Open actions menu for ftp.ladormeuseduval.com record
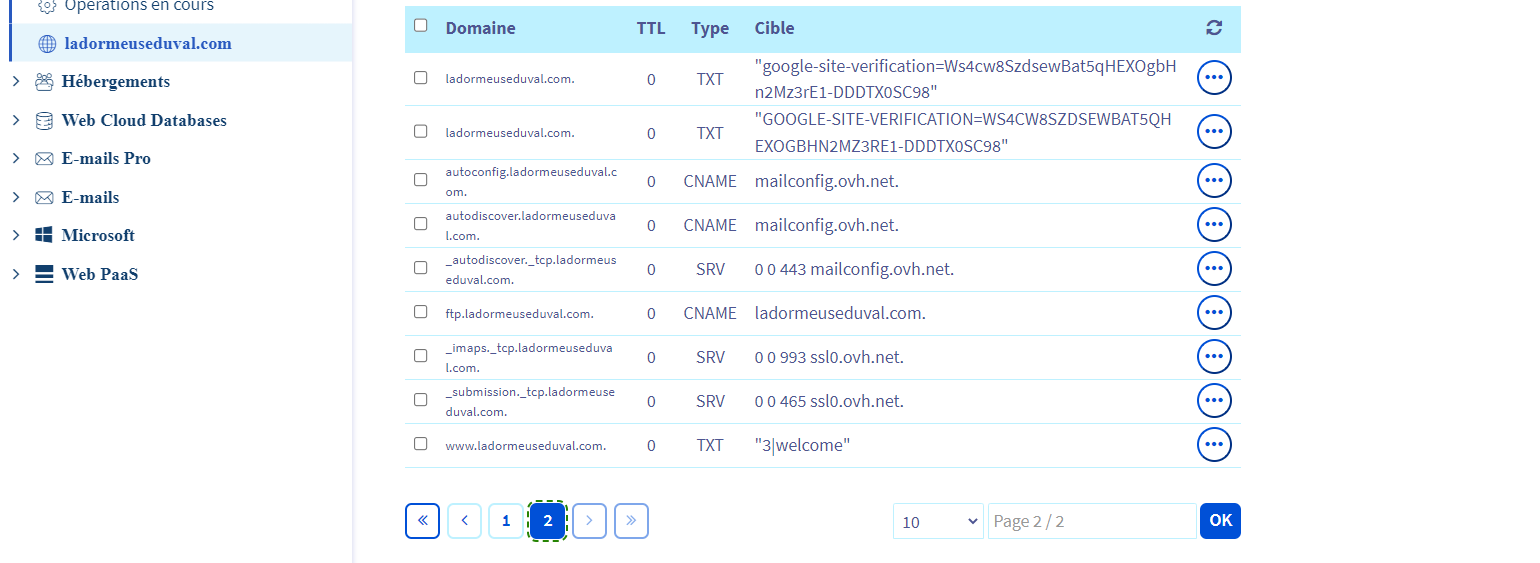This screenshot has height=563, width=1540. coord(1214,313)
